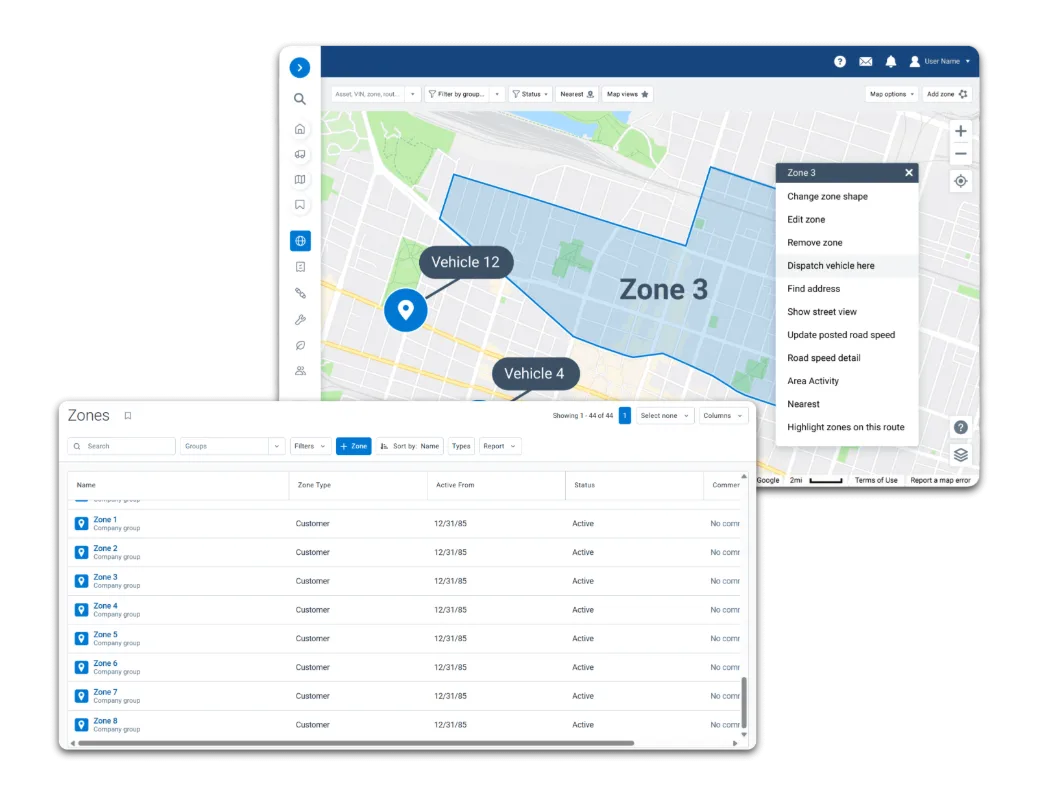
Task: Choose Find address in the zone menu
Action: (x=847, y=288)
